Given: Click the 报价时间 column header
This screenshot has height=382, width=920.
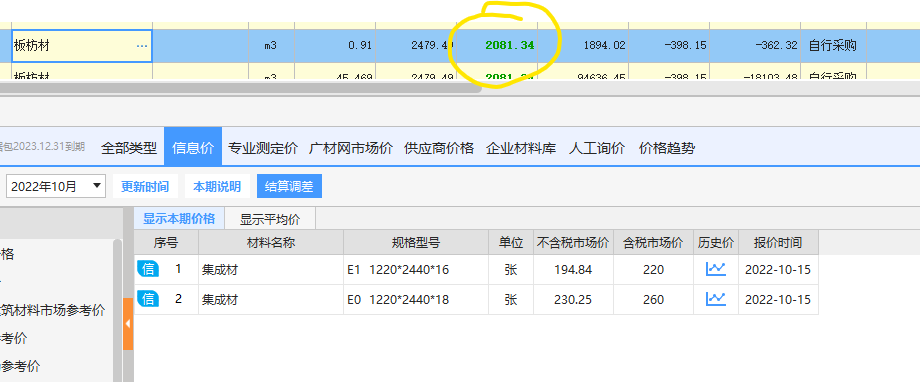Looking at the screenshot, I should (x=778, y=242).
